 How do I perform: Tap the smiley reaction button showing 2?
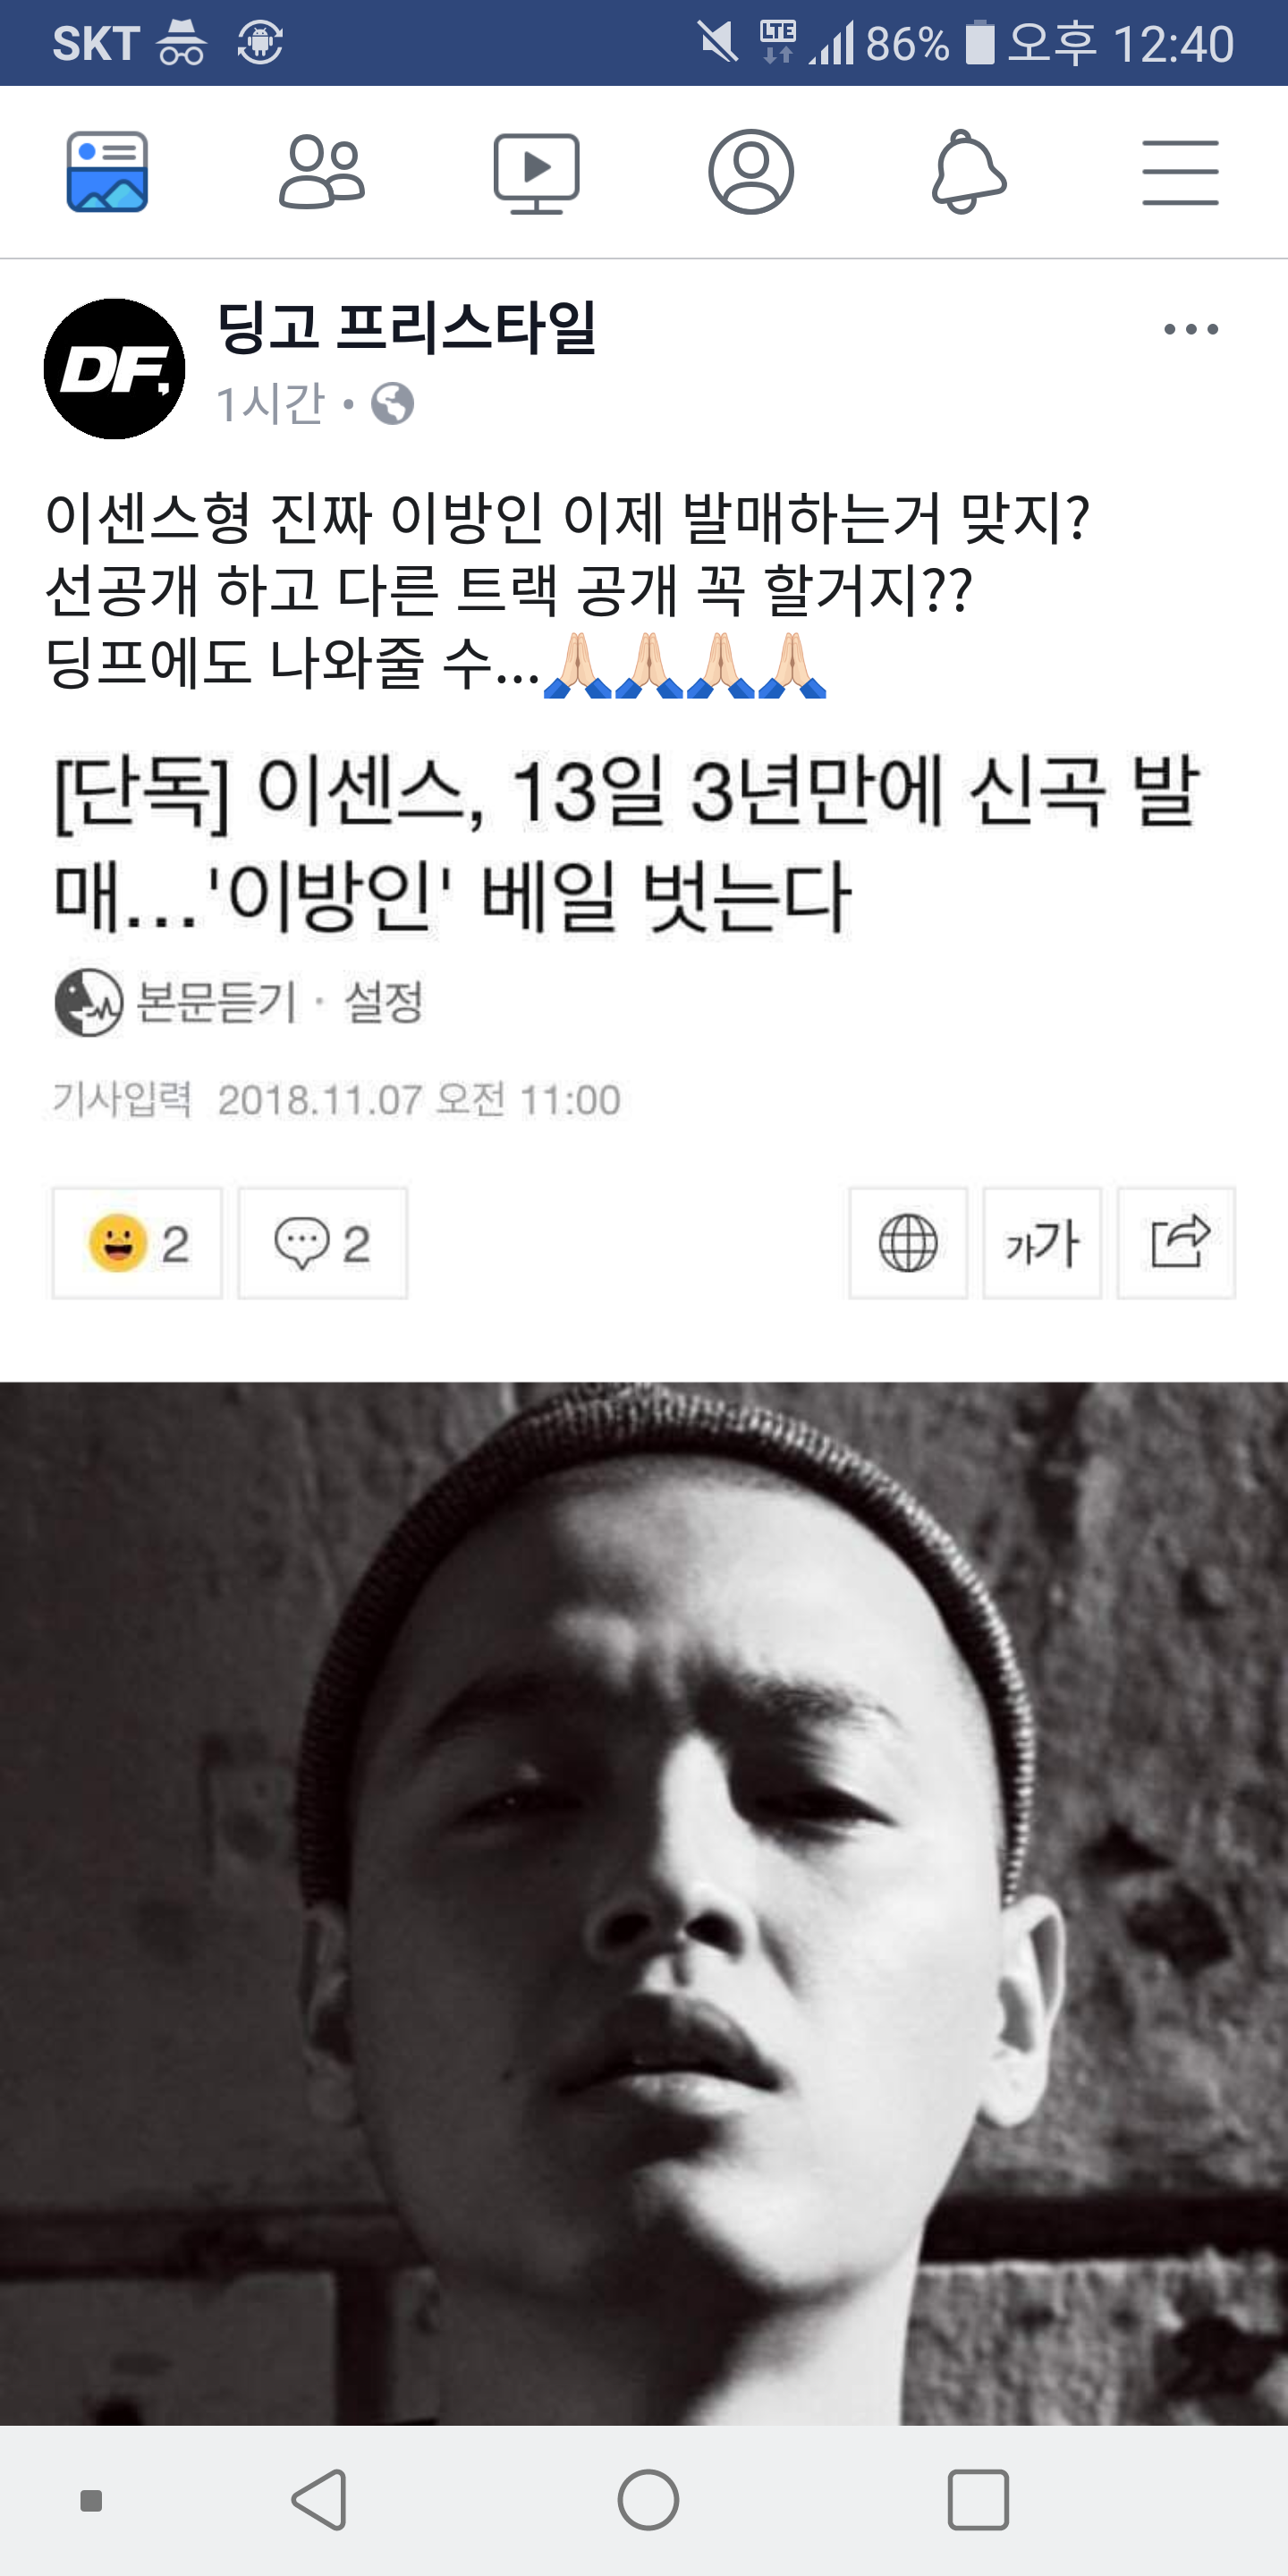point(137,1243)
